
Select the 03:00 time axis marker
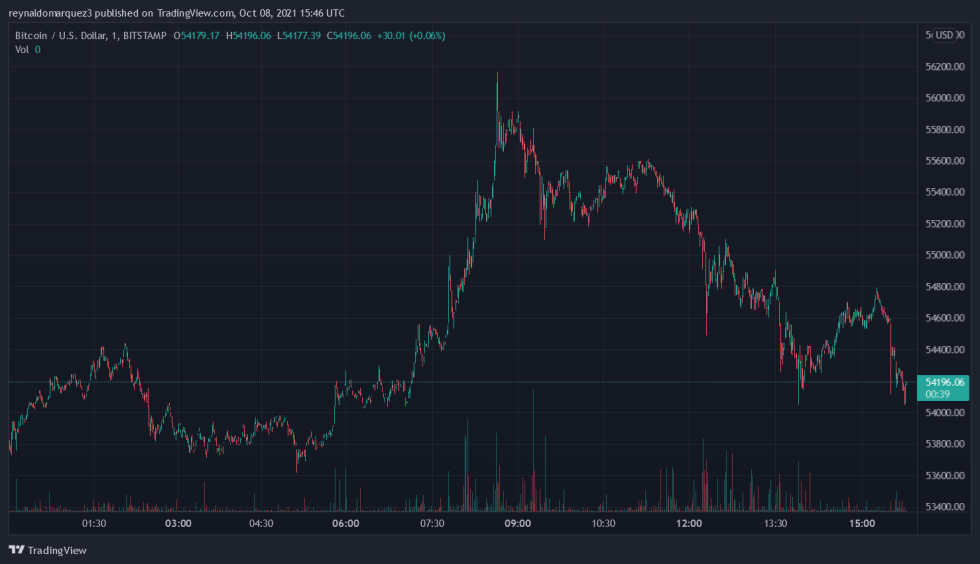pyautogui.click(x=178, y=523)
